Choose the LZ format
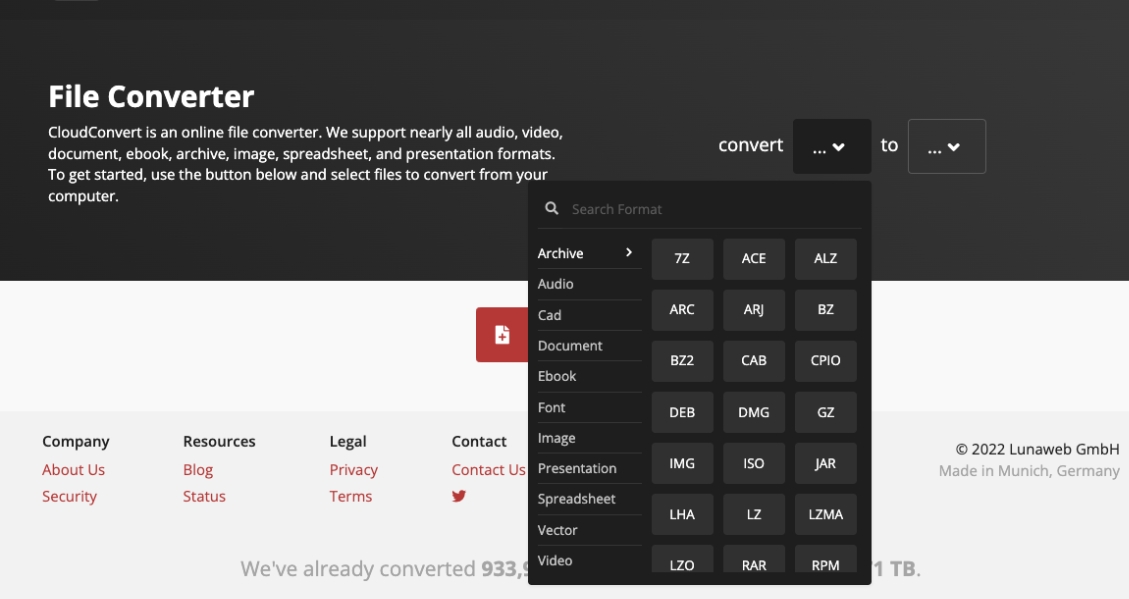This screenshot has width=1129, height=599. tap(754, 514)
